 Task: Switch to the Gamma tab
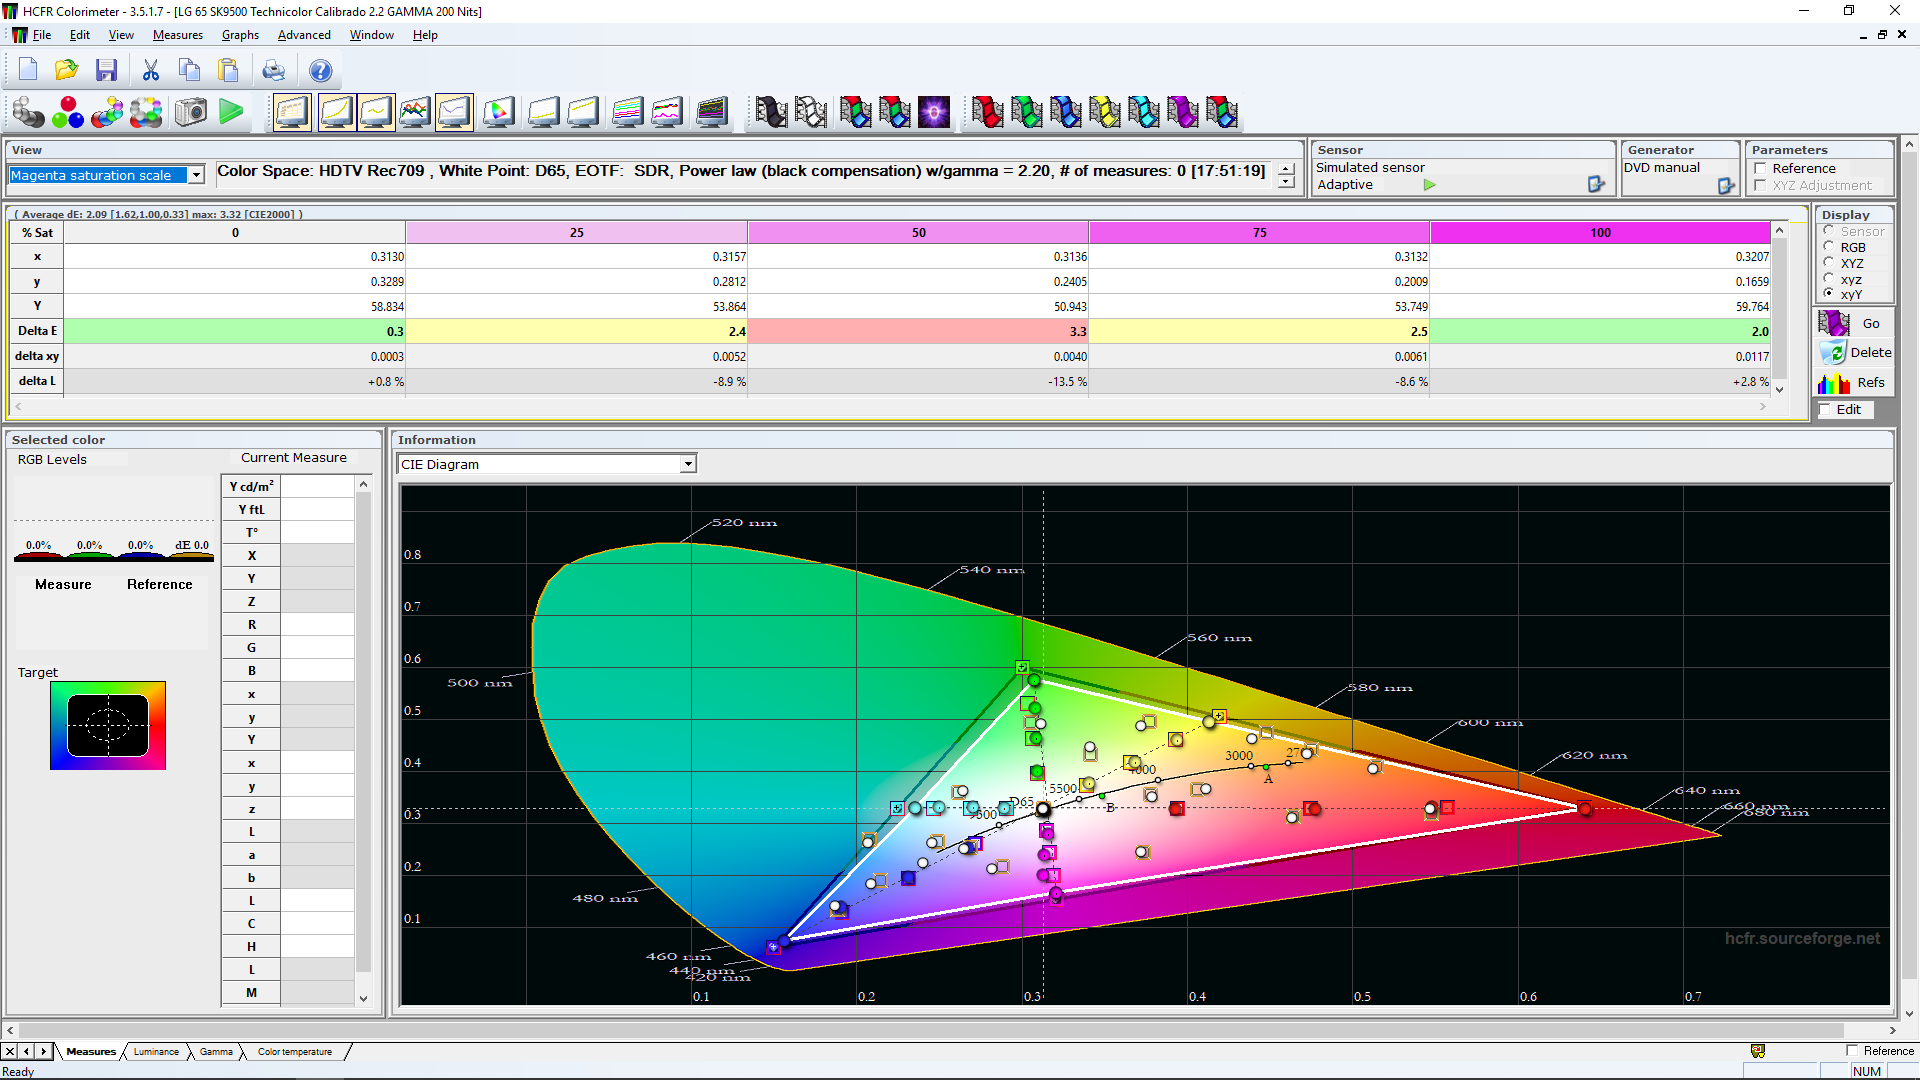[215, 1052]
